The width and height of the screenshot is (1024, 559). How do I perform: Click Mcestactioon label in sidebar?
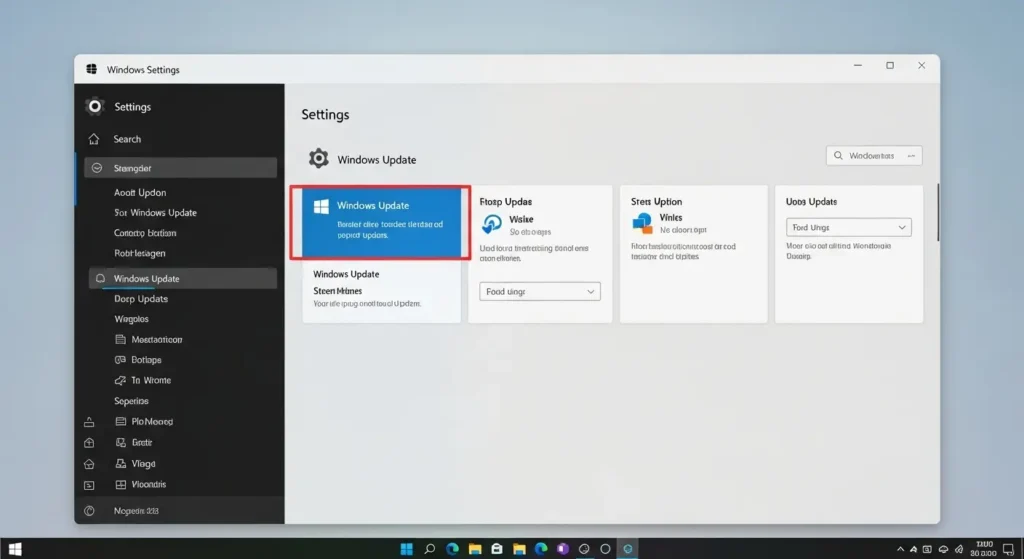(157, 340)
